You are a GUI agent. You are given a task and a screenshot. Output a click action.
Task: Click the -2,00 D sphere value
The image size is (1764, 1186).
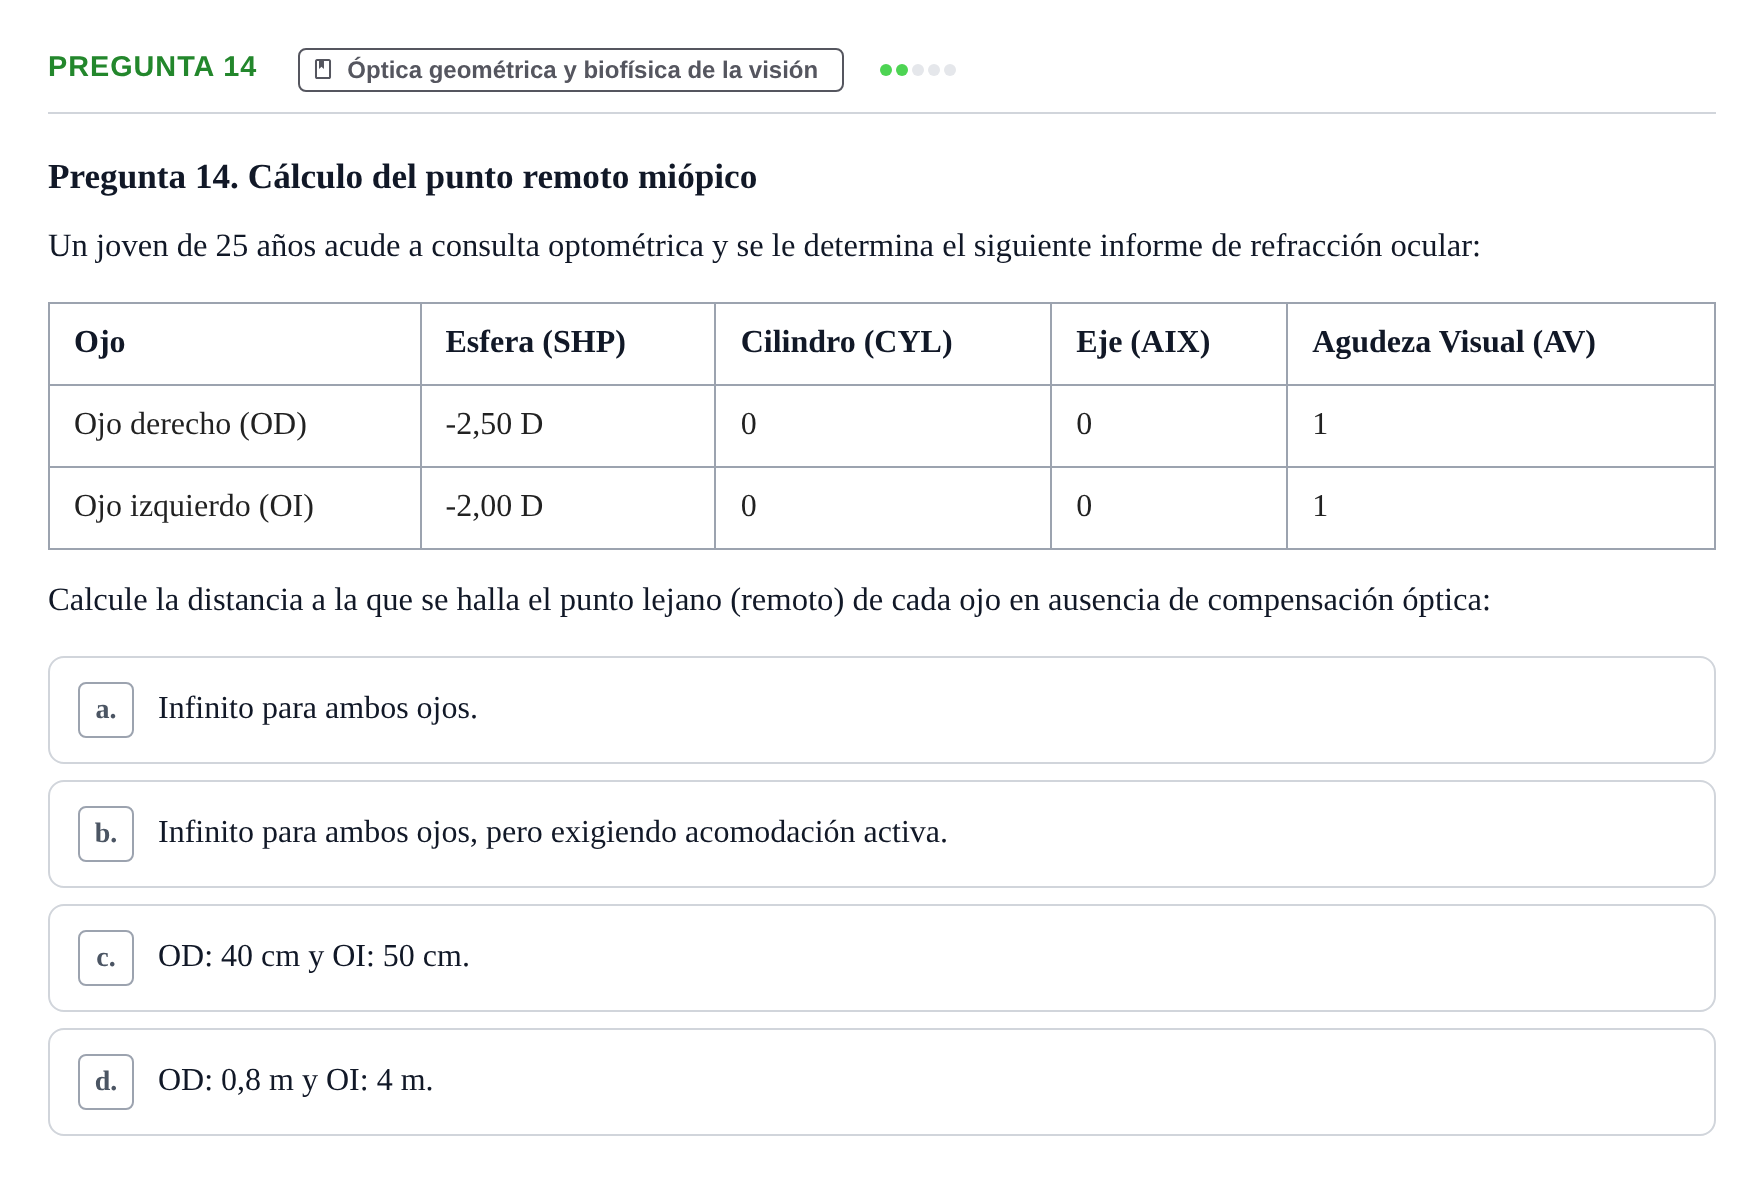494,506
